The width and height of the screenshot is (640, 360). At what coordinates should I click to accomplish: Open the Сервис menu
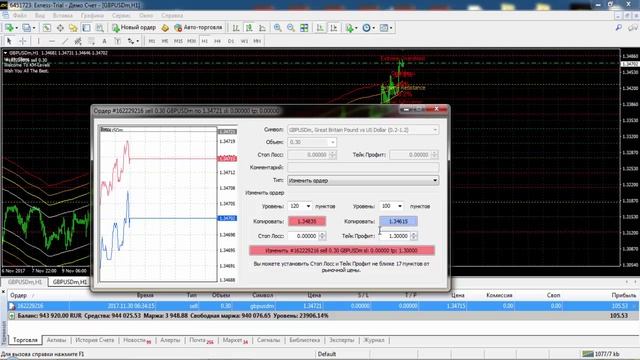click(x=121, y=16)
